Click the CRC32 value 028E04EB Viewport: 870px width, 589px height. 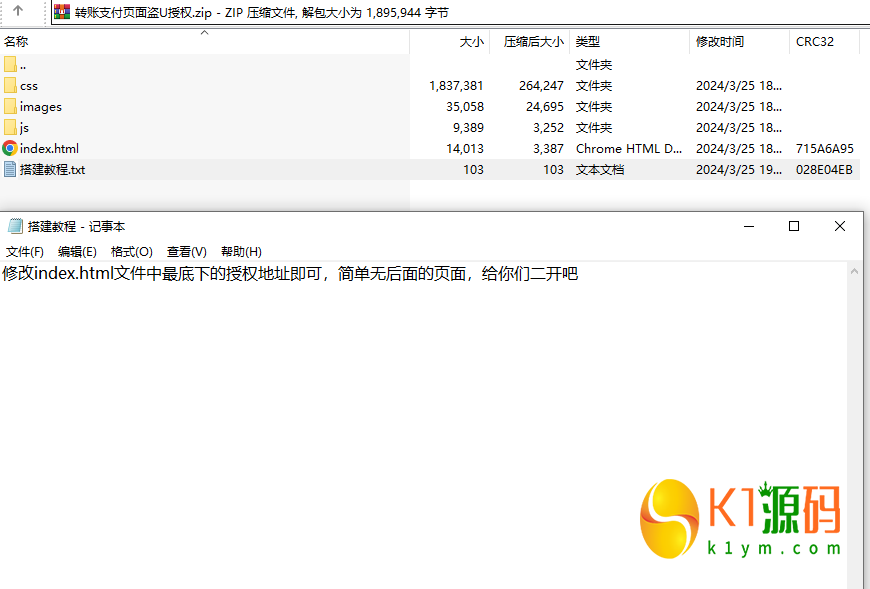[824, 170]
